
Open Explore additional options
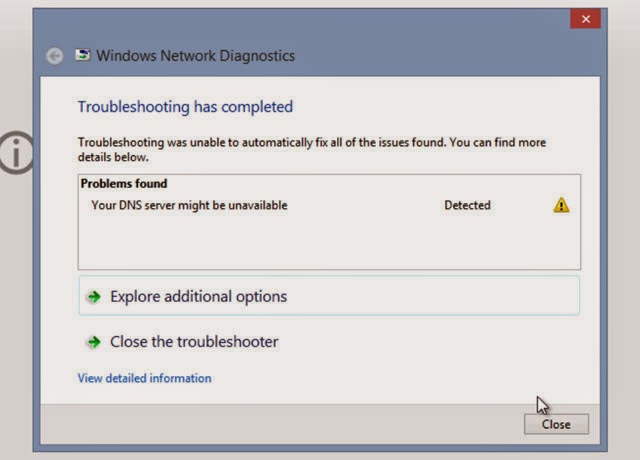click(329, 296)
